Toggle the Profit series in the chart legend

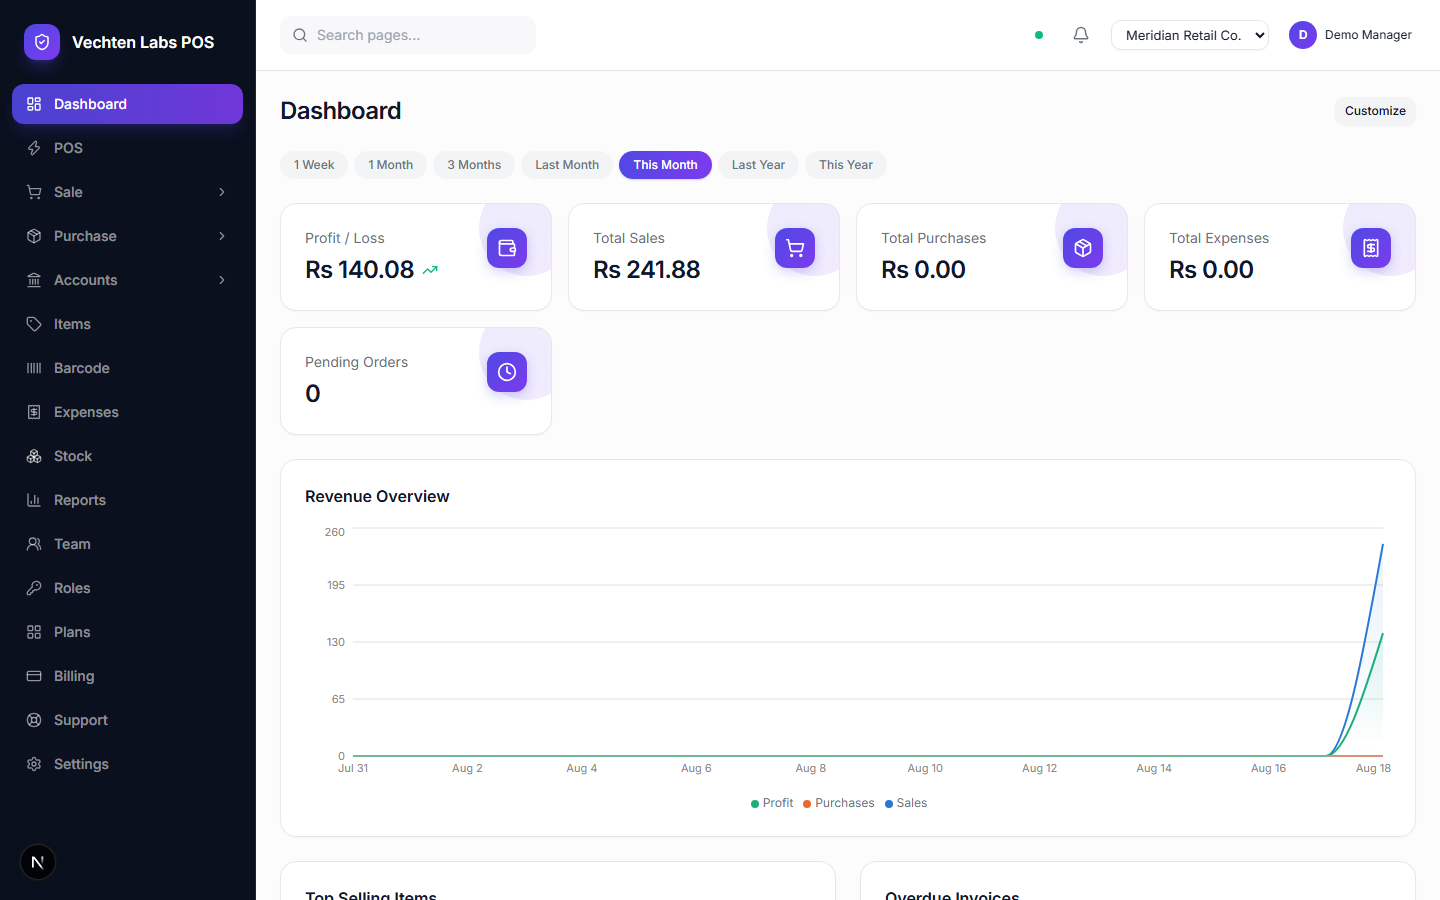(x=772, y=803)
